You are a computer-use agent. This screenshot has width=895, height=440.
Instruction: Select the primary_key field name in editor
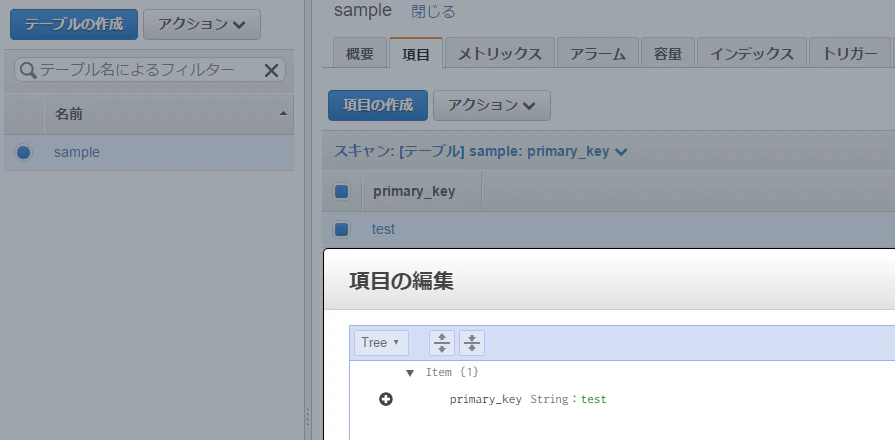click(x=485, y=399)
